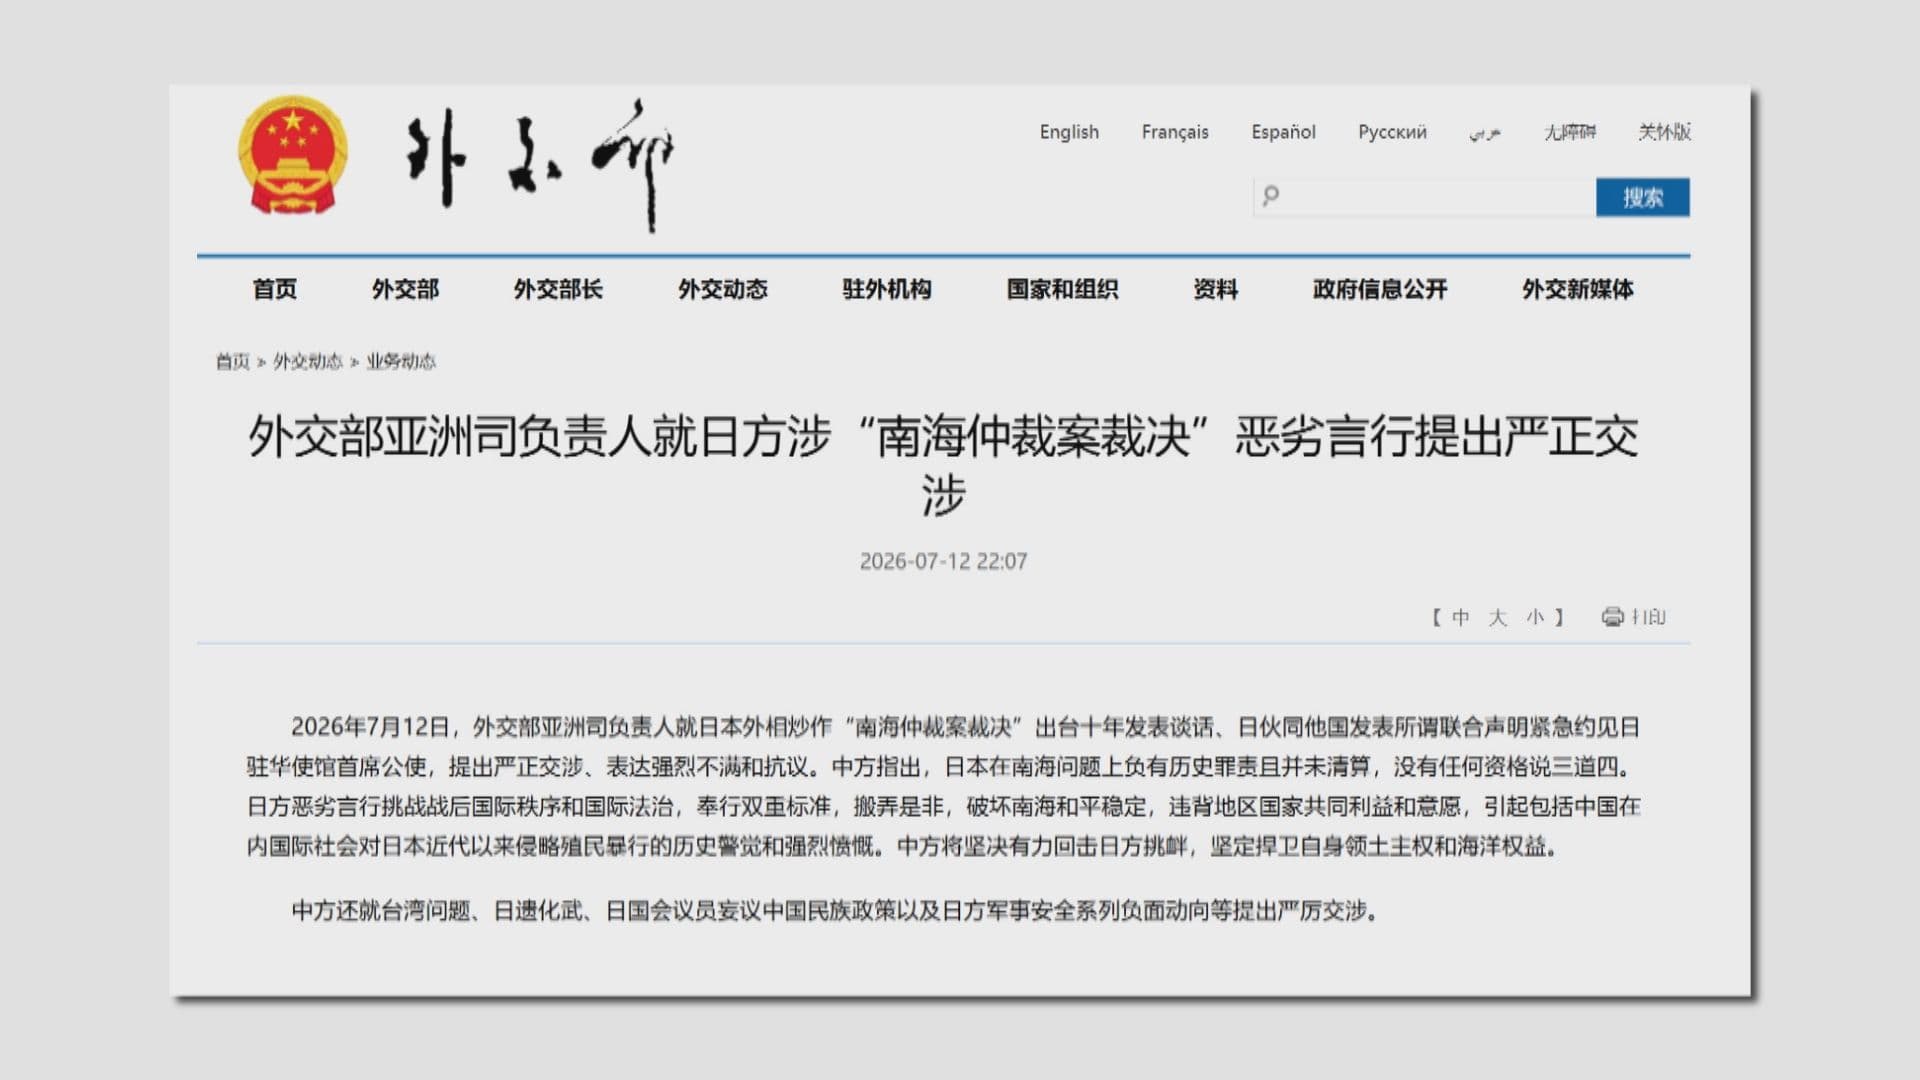Open the 无障碍 accessibility mode link
Image resolution: width=1920 pixels, height=1080 pixels.
click(1570, 132)
